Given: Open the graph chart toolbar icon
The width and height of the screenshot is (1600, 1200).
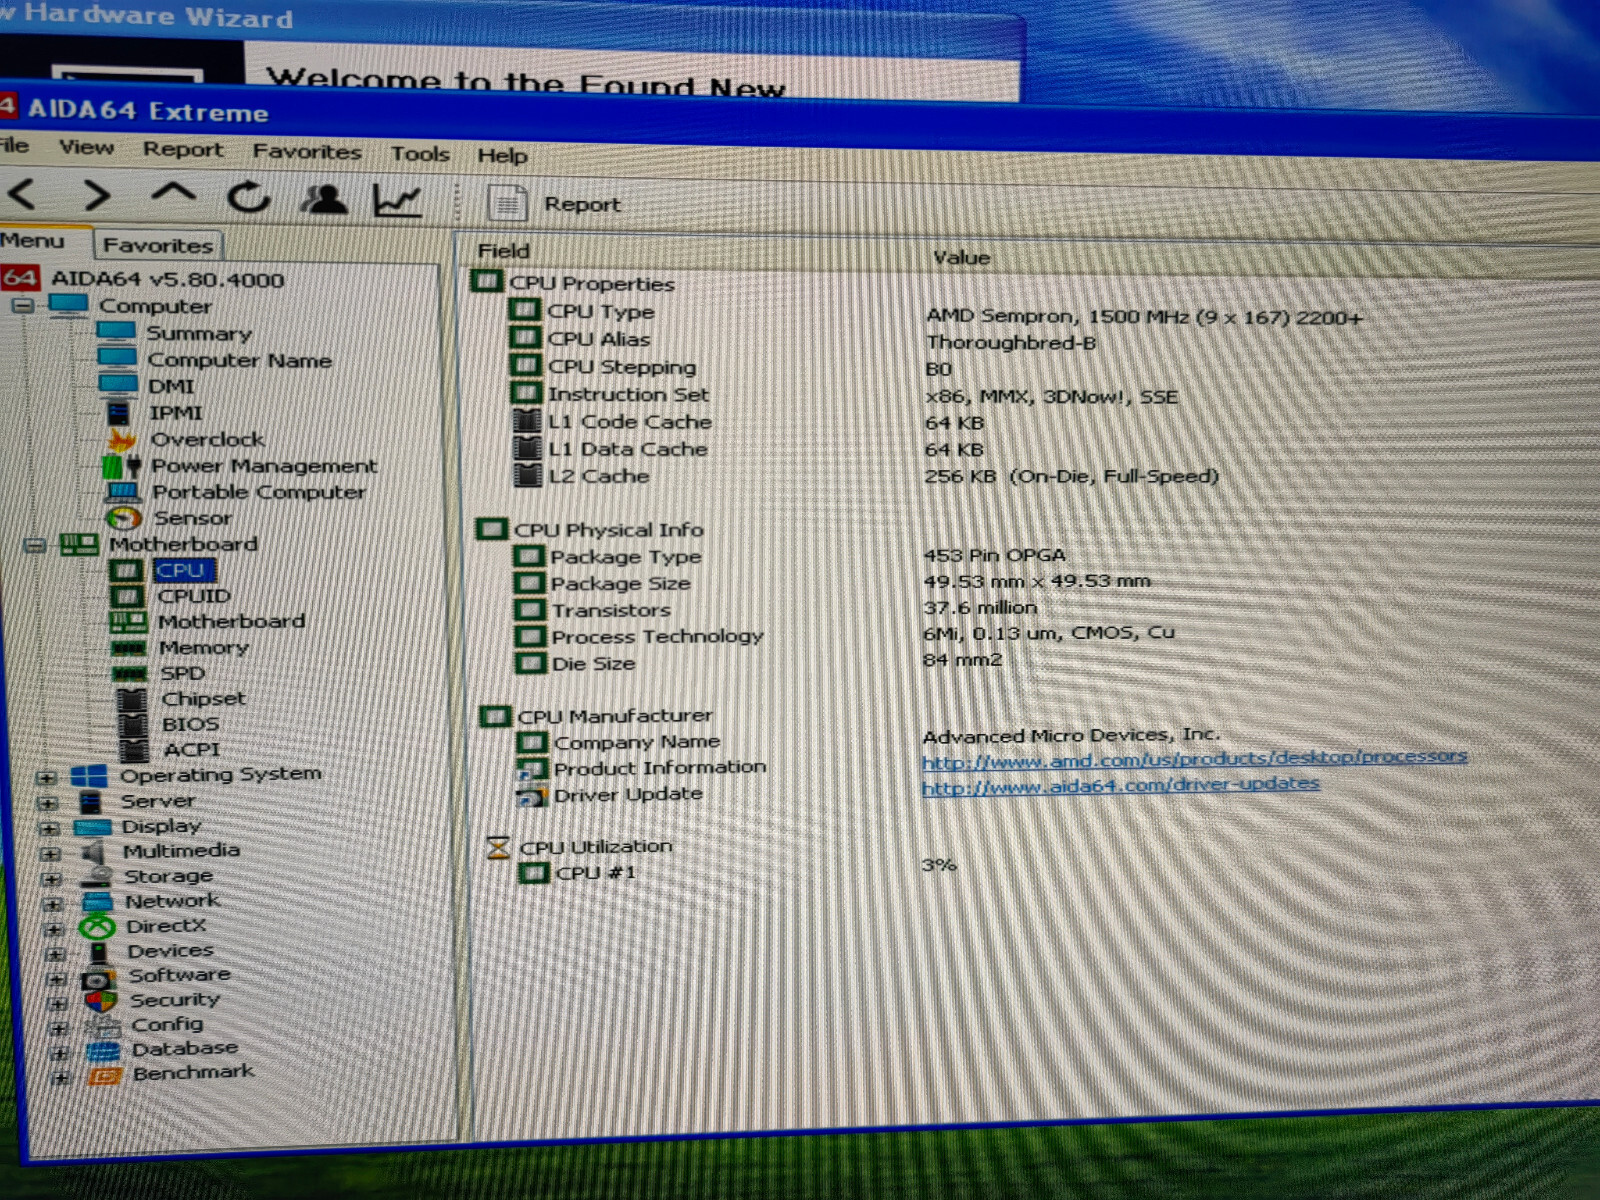Looking at the screenshot, I should (397, 200).
